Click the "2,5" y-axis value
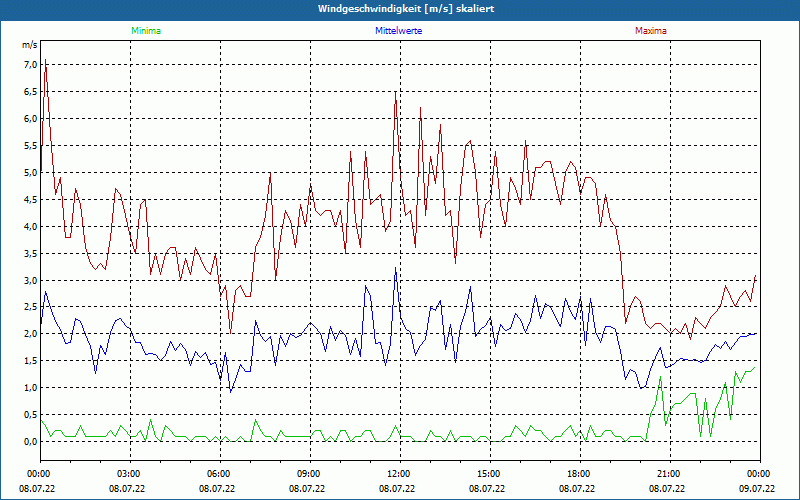The image size is (800, 500). pos(31,307)
